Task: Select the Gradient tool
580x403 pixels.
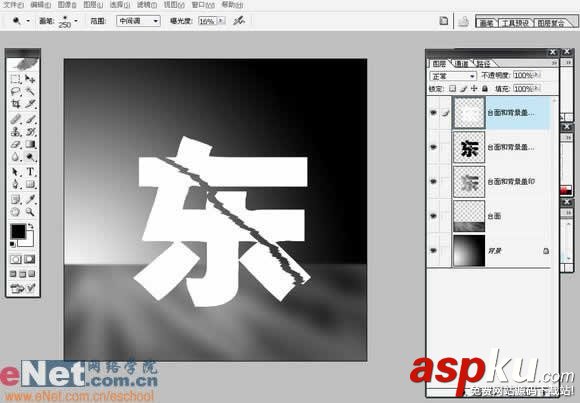Action: (30, 144)
